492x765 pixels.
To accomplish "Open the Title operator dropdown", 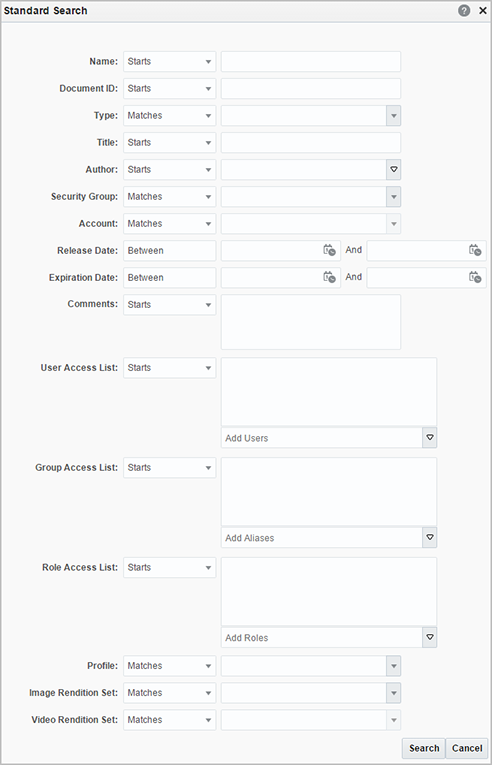I will tap(169, 142).
